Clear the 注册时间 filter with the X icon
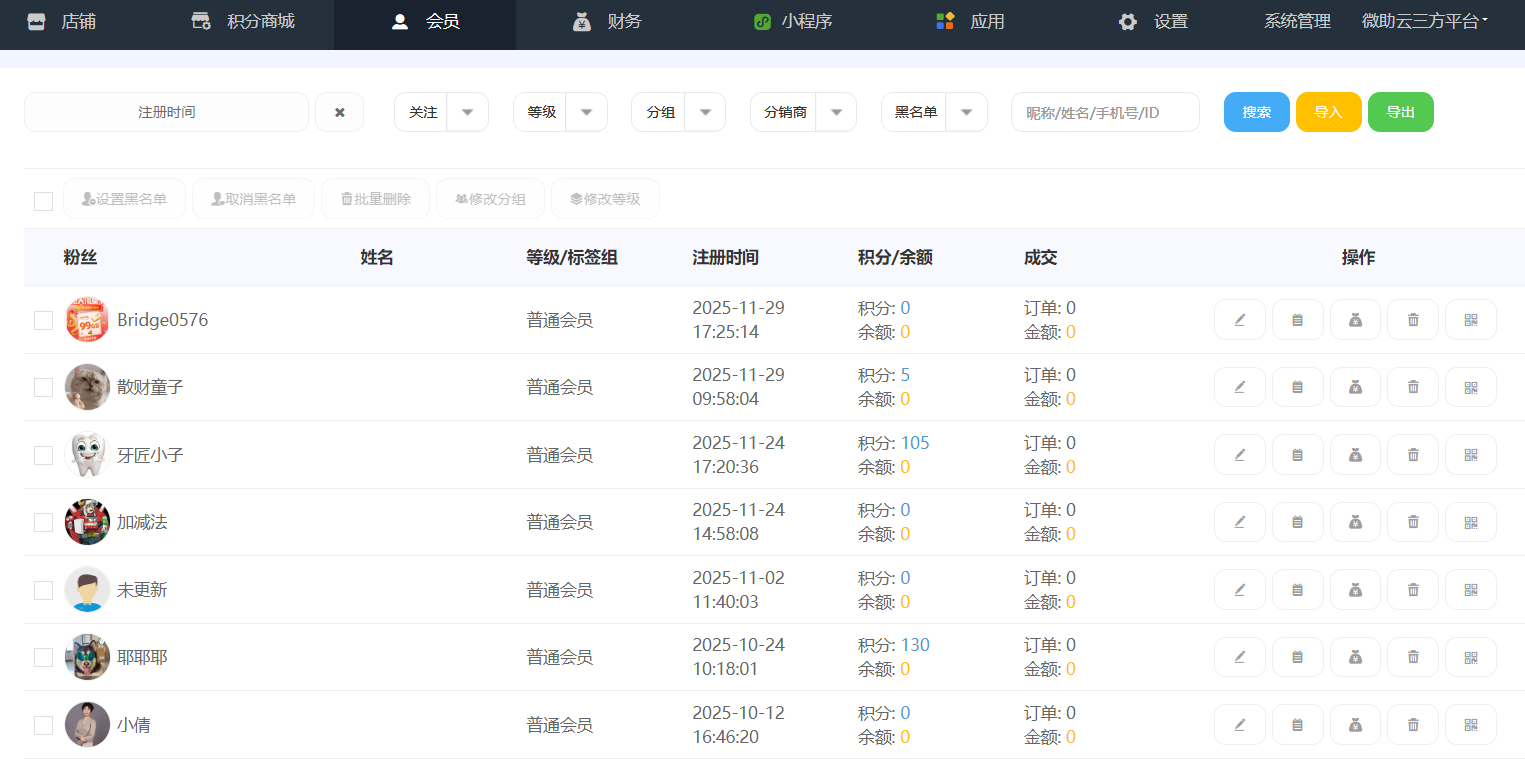Viewport: 1525px width, 763px height. [x=339, y=112]
